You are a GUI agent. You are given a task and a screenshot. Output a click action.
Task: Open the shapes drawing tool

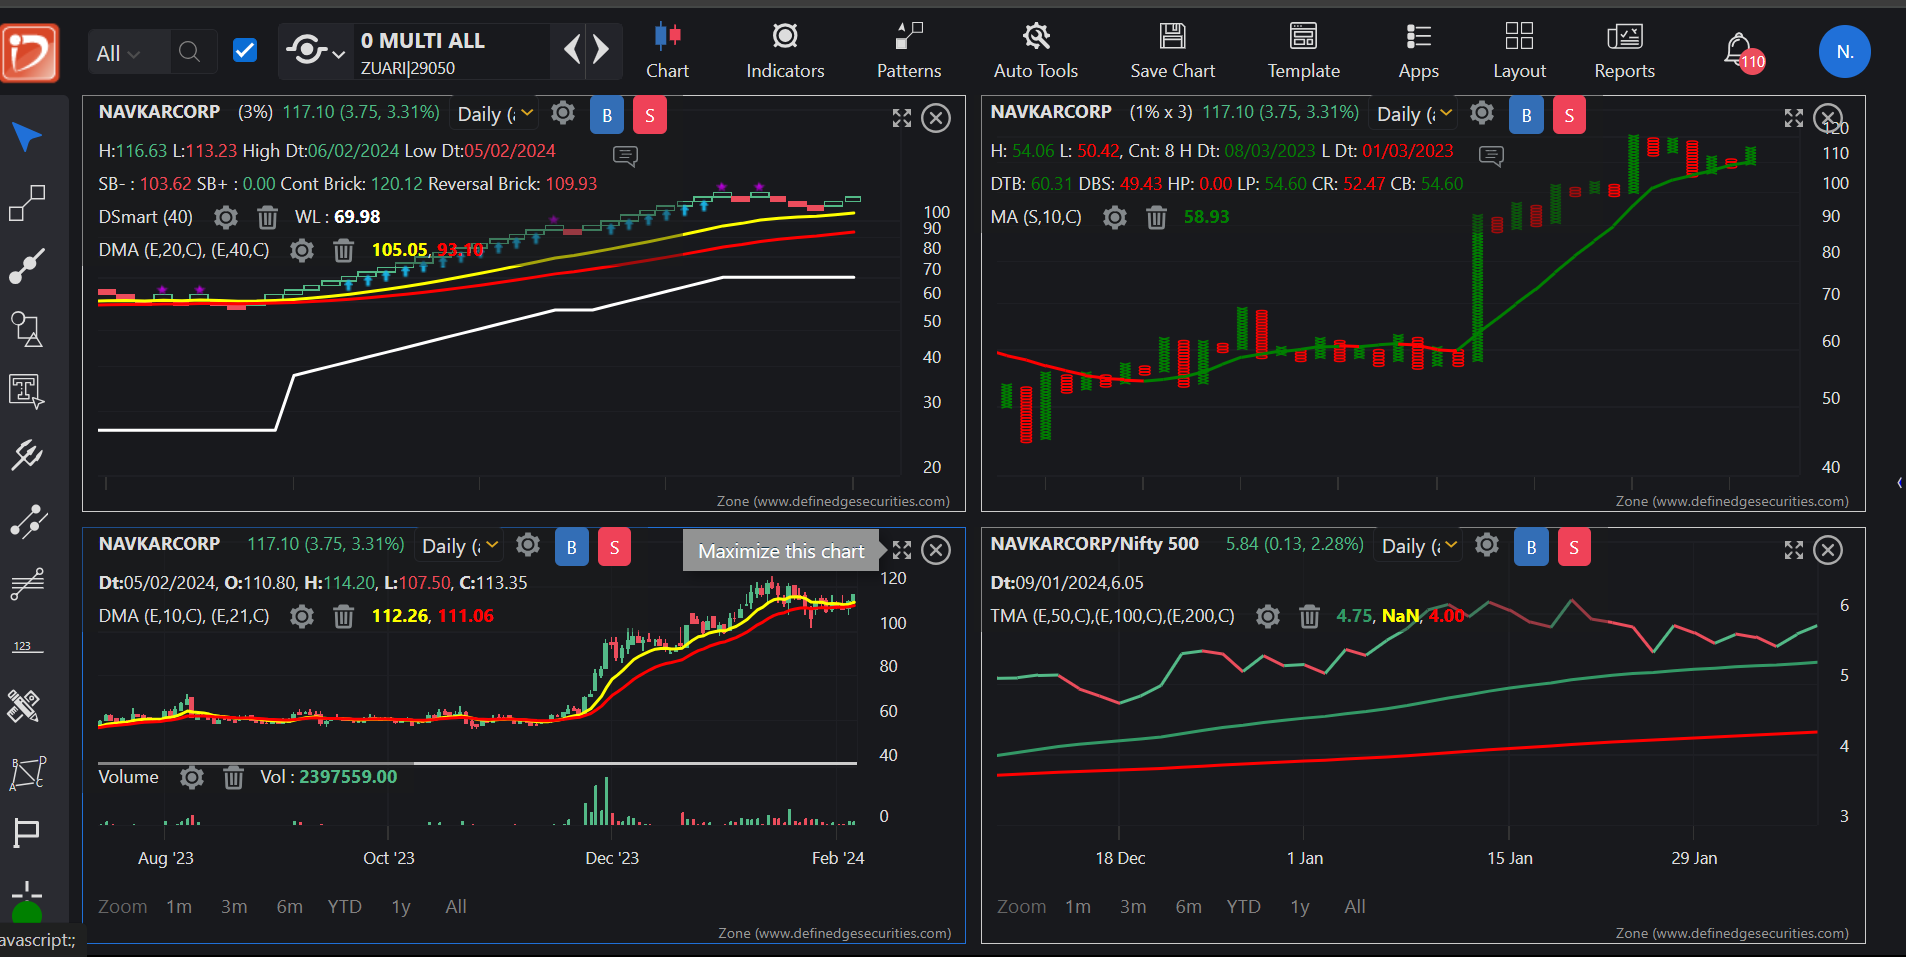pos(27,329)
